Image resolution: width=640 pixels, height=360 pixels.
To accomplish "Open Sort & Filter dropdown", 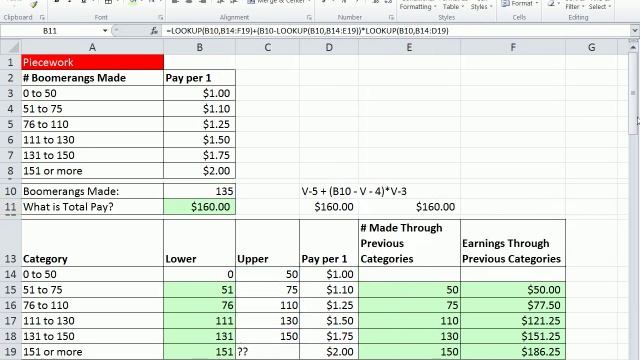I will 574,6.
